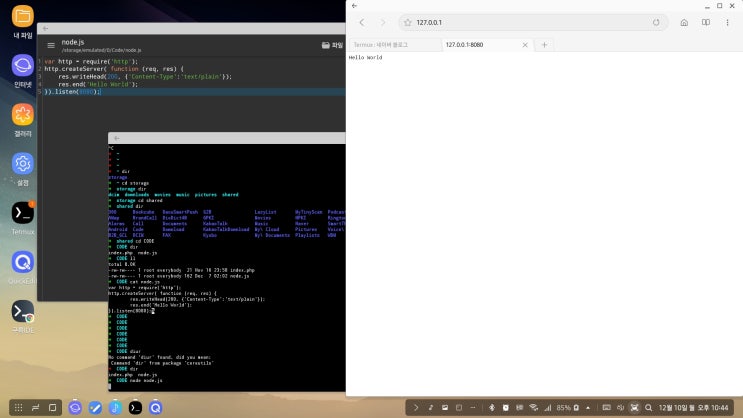Viewport: 743px width, 418px height.
Task: Open the QuickEdit desktop icon
Action: pos(22,262)
